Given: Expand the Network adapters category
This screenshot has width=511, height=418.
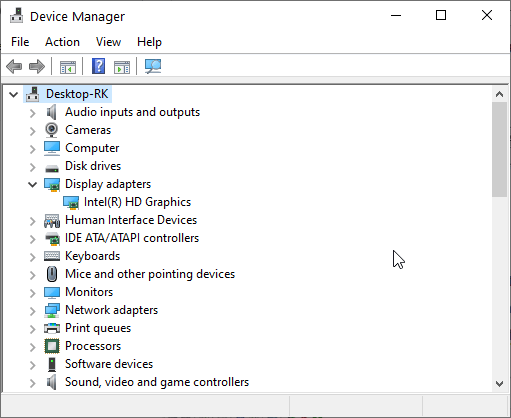Looking at the screenshot, I should pos(32,311).
